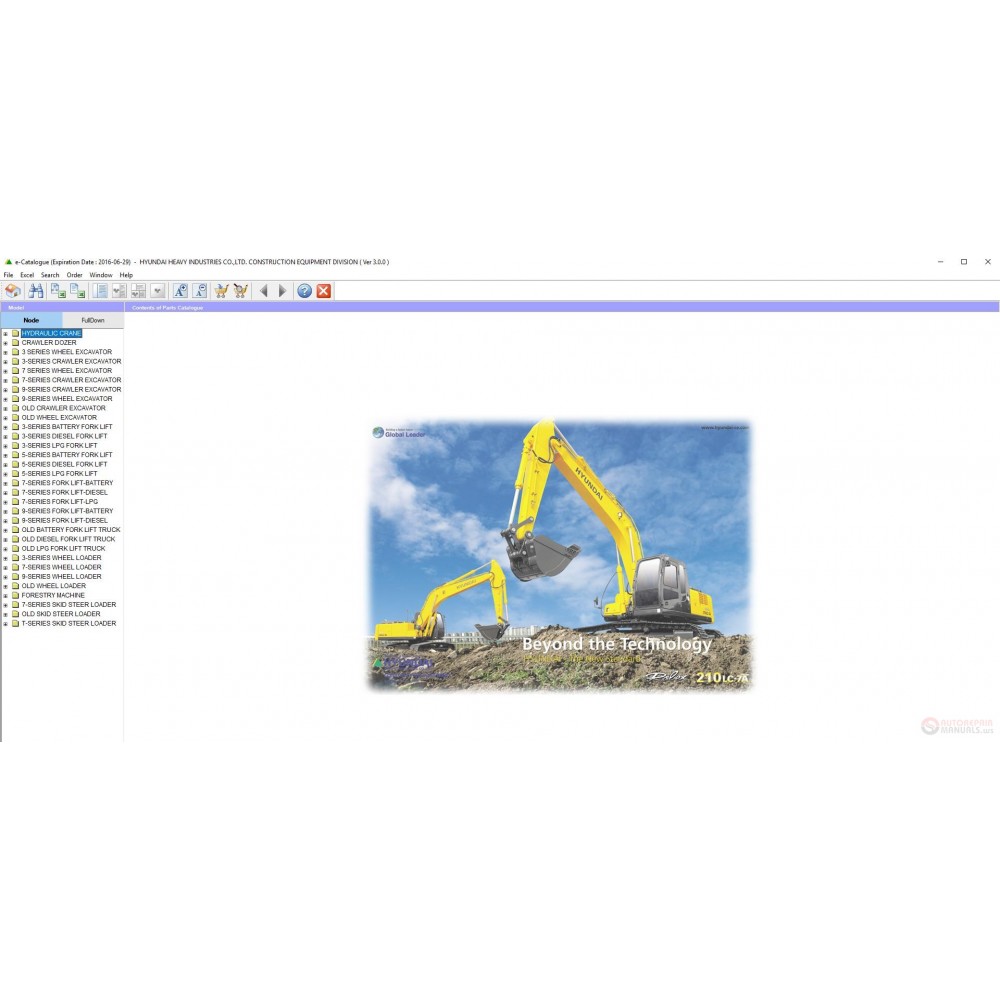Open the Search menu
This screenshot has height=1000, width=1000.
[x=50, y=275]
